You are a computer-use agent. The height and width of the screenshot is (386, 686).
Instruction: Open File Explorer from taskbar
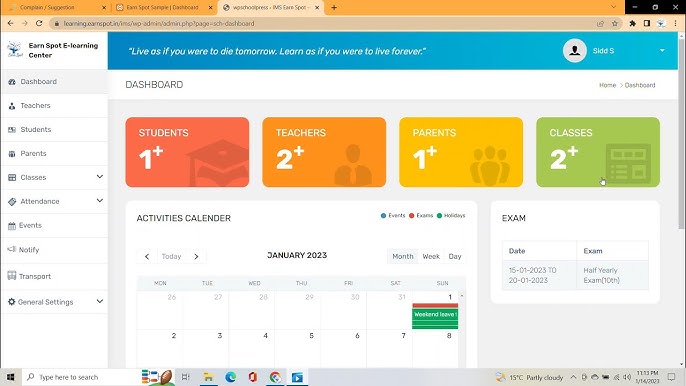coord(208,377)
